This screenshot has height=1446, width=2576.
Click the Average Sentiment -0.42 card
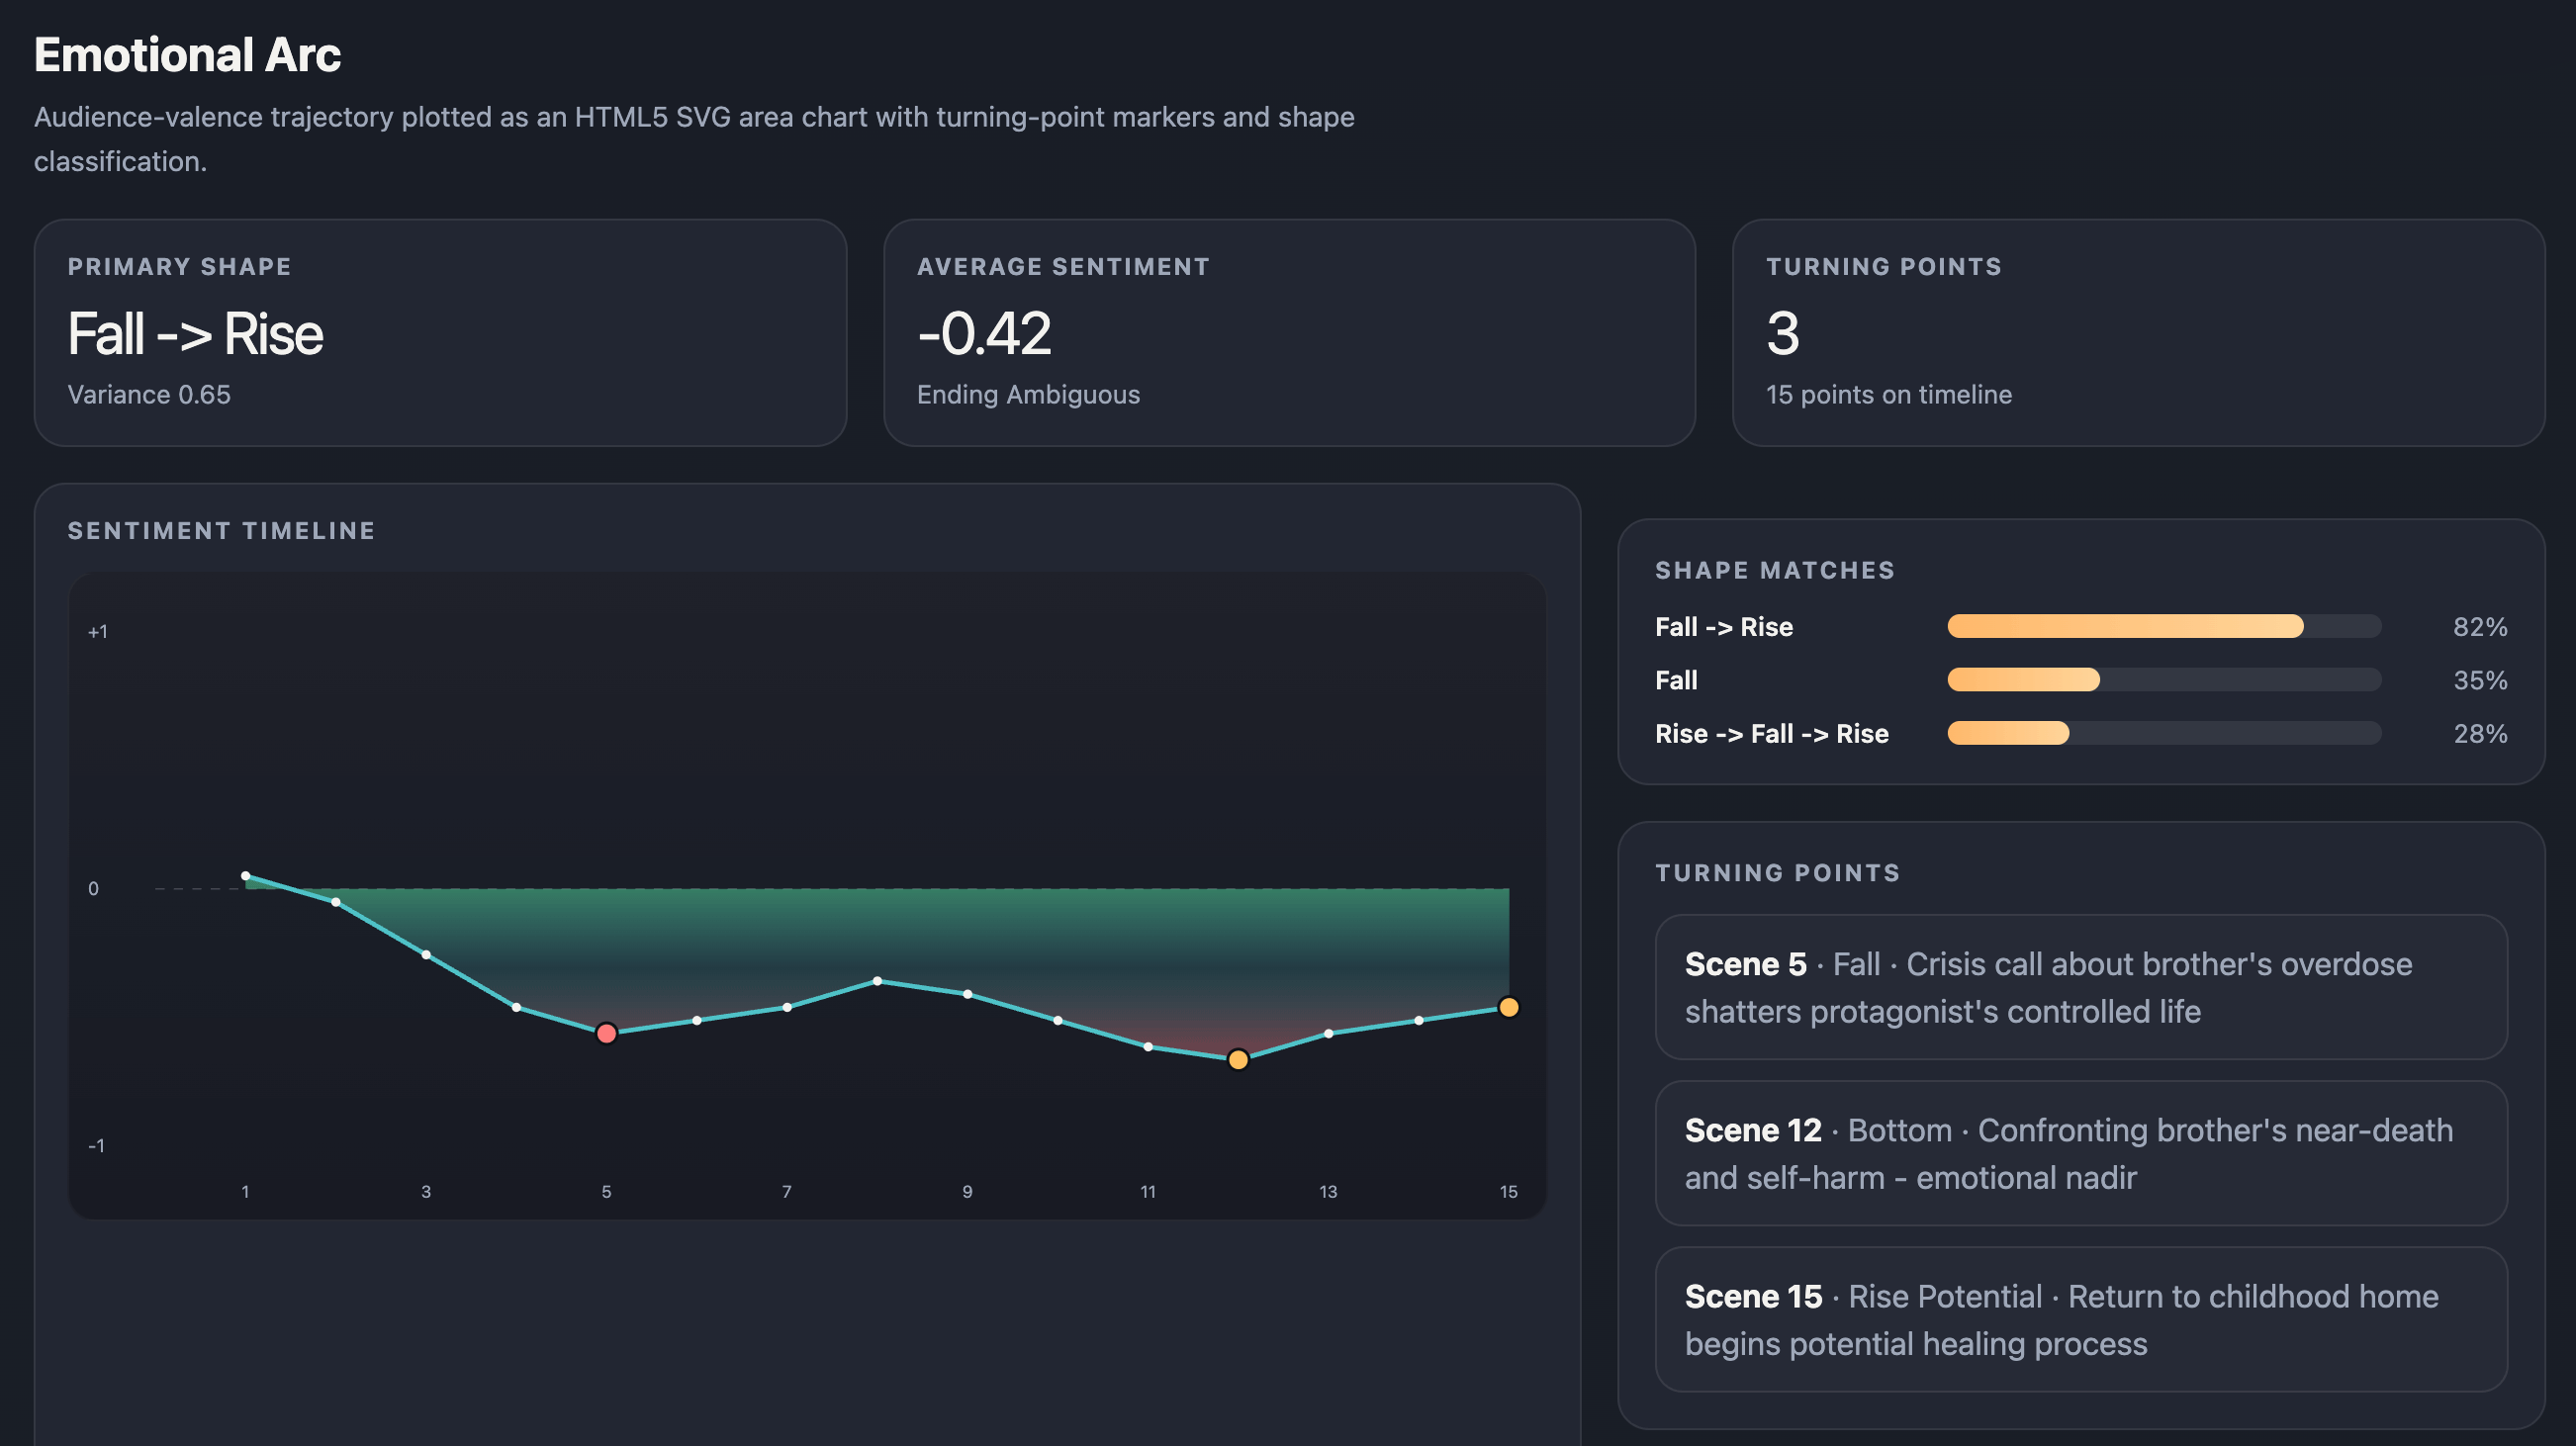tap(1289, 333)
